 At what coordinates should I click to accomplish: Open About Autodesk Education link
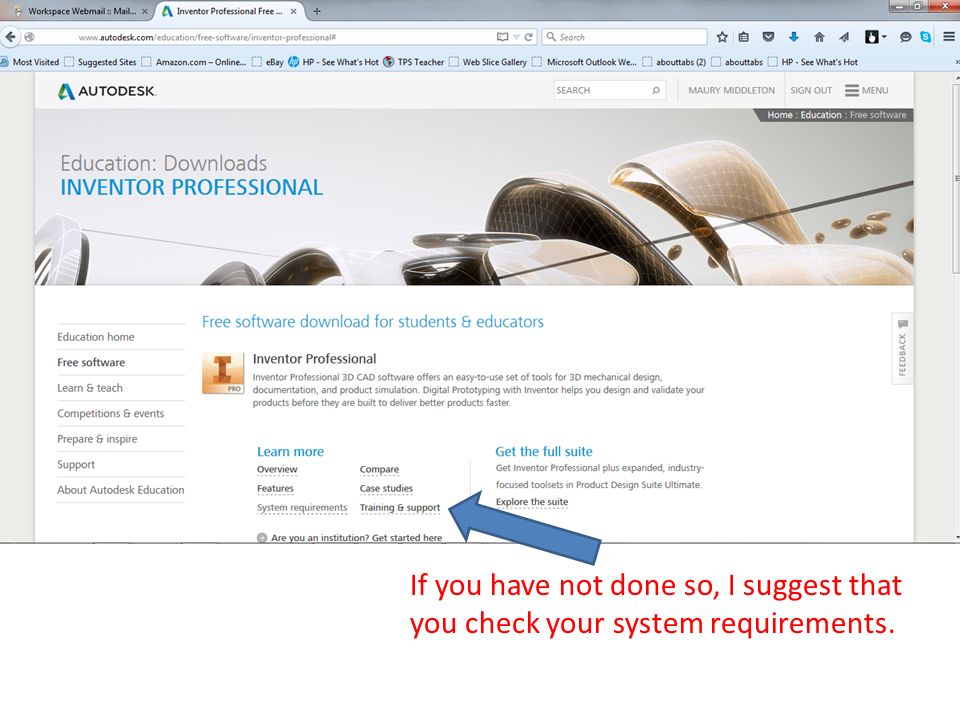[x=121, y=490]
